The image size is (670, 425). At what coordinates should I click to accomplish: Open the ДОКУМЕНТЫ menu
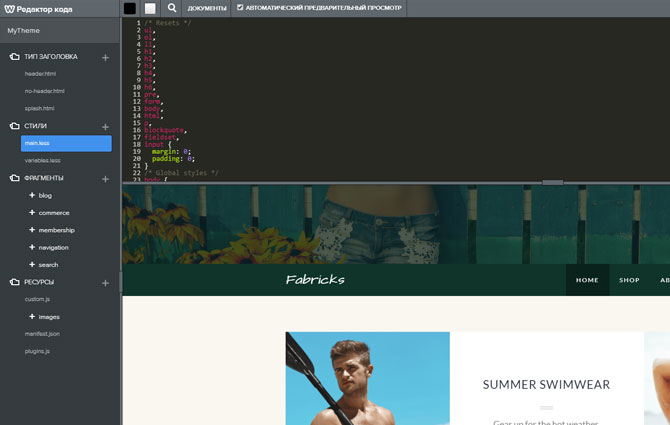point(207,8)
